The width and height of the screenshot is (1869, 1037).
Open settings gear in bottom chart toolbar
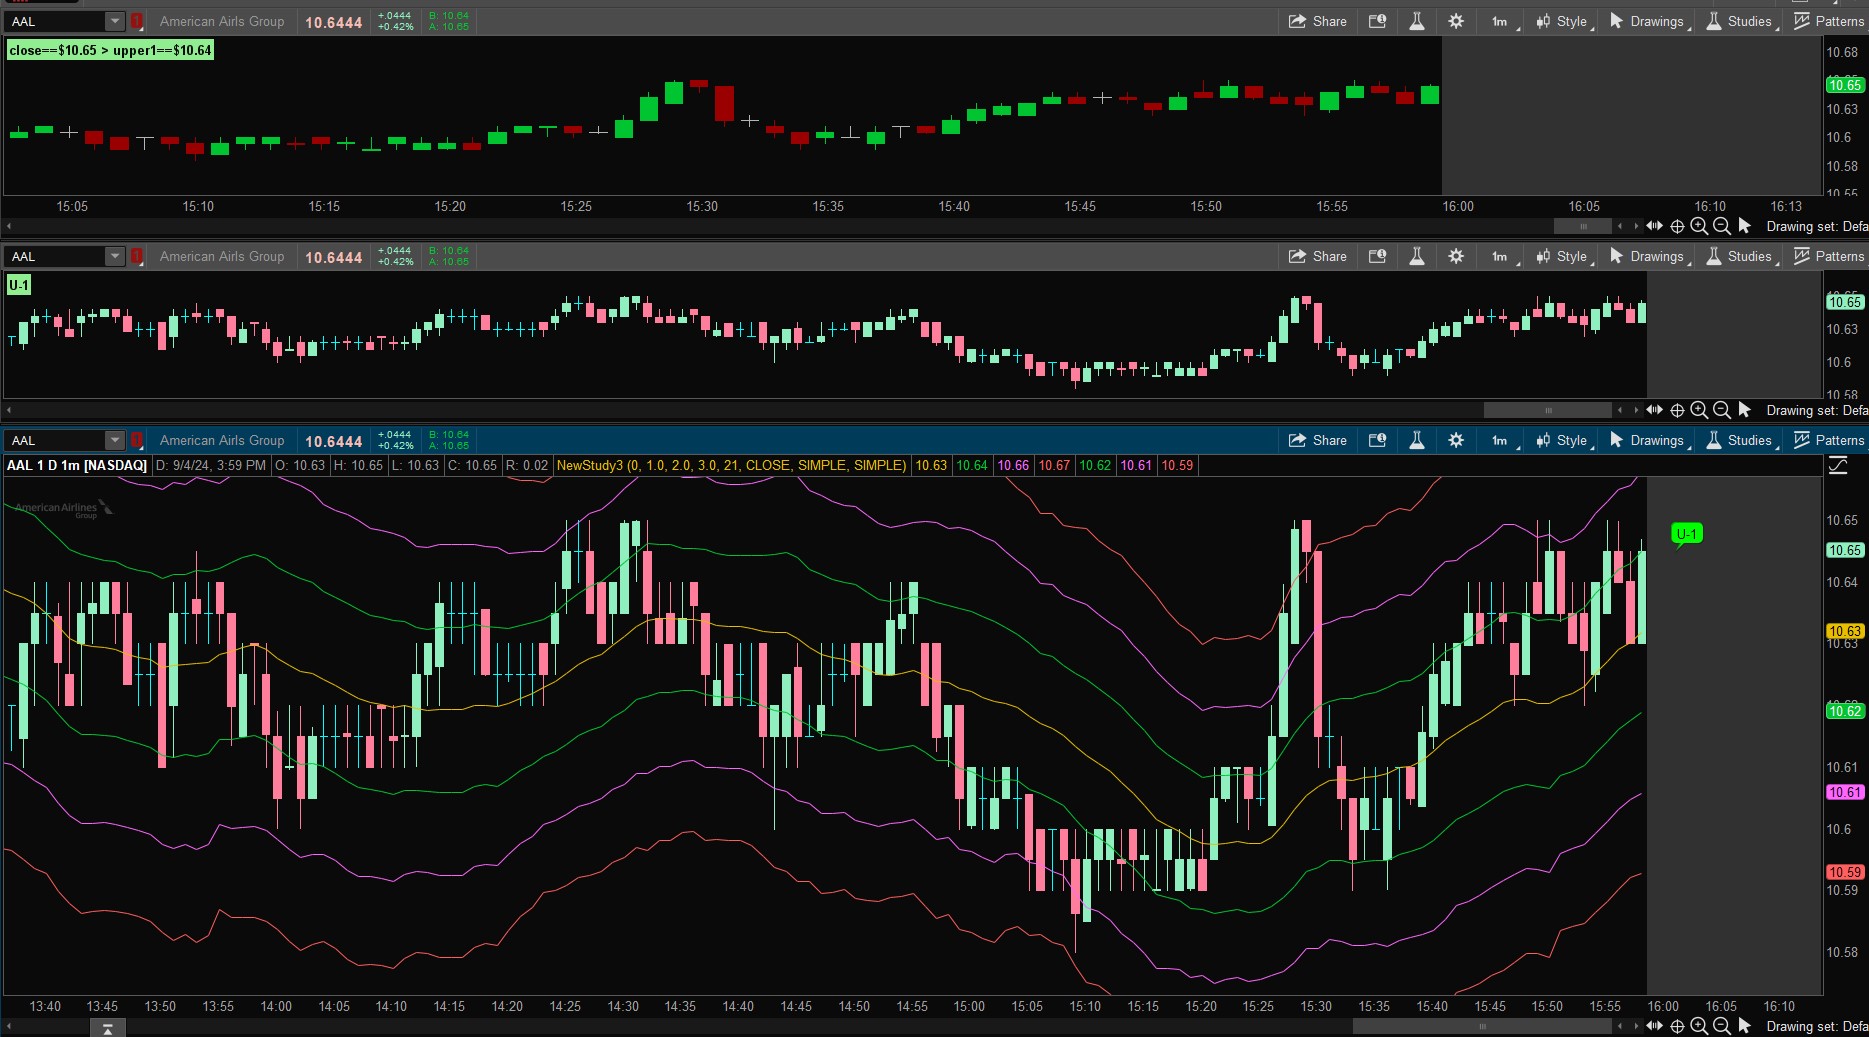pyautogui.click(x=1456, y=440)
